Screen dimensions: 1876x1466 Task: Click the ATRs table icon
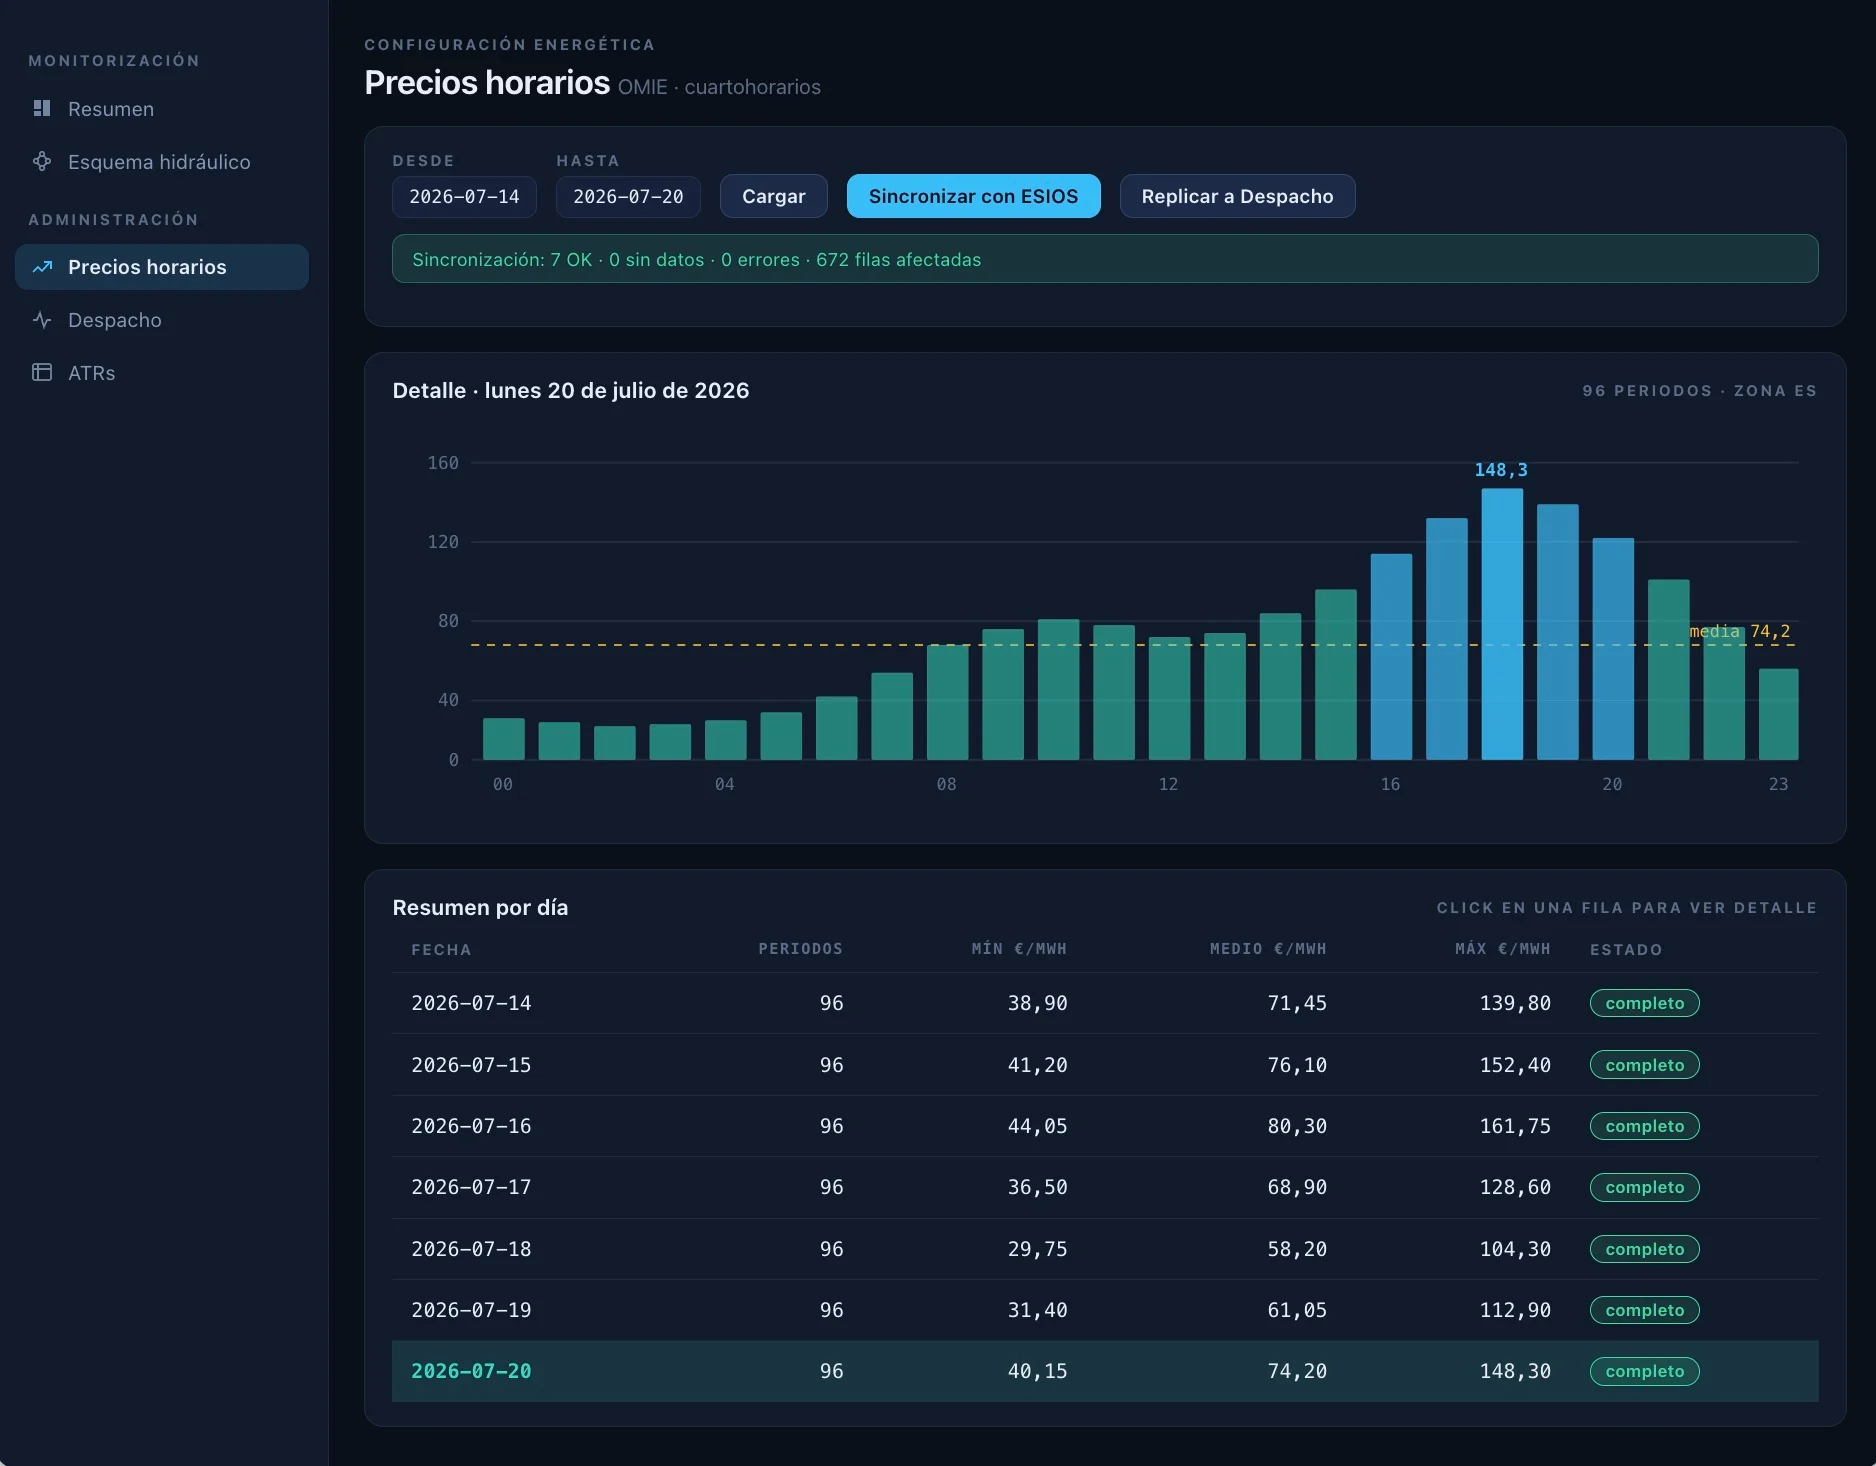pyautogui.click(x=42, y=373)
